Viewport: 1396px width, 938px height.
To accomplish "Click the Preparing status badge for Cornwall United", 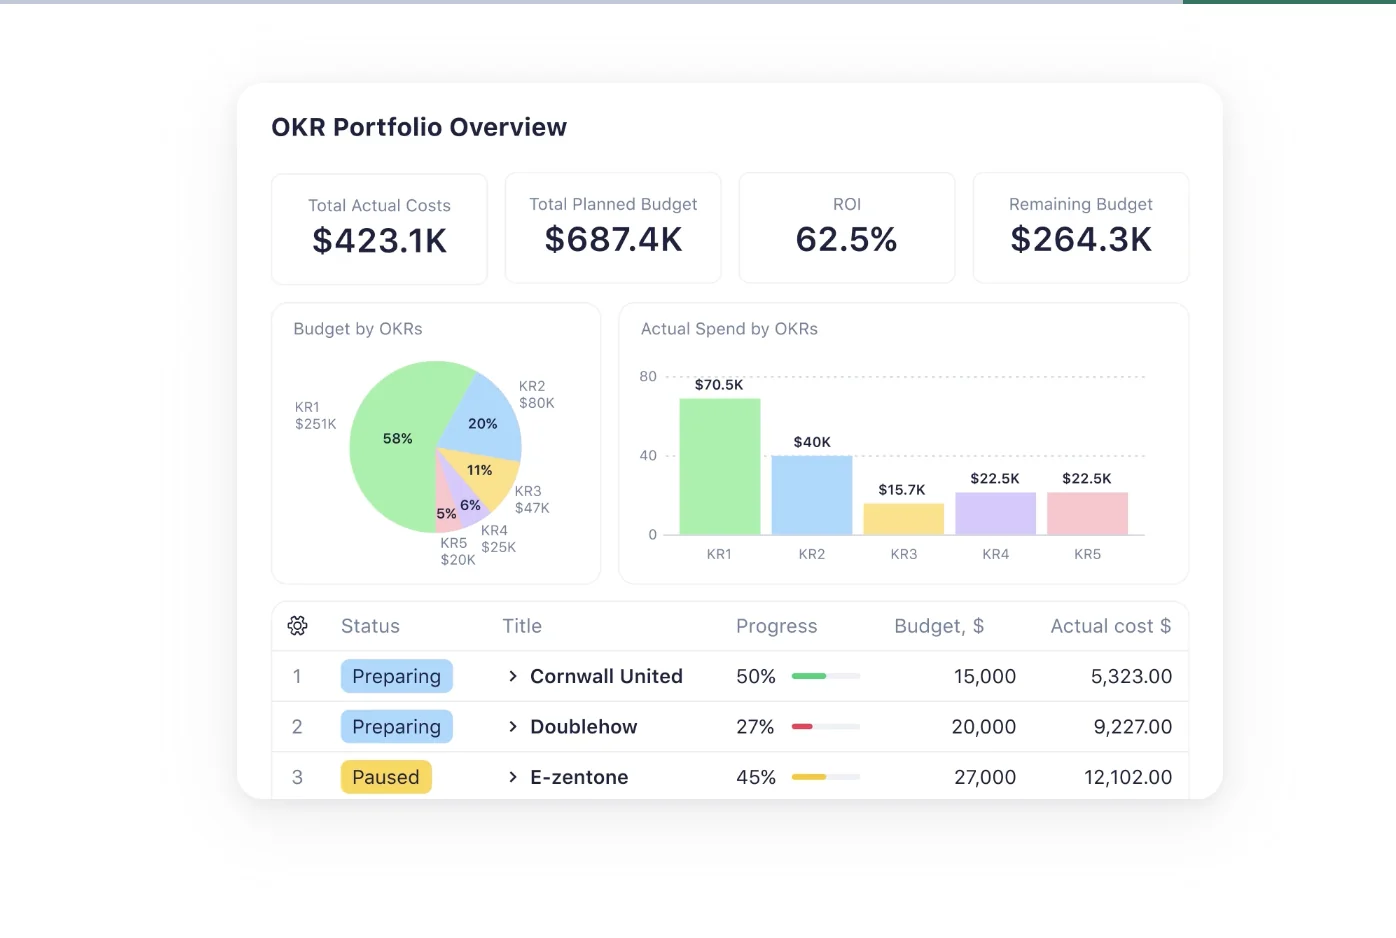I will 397,676.
